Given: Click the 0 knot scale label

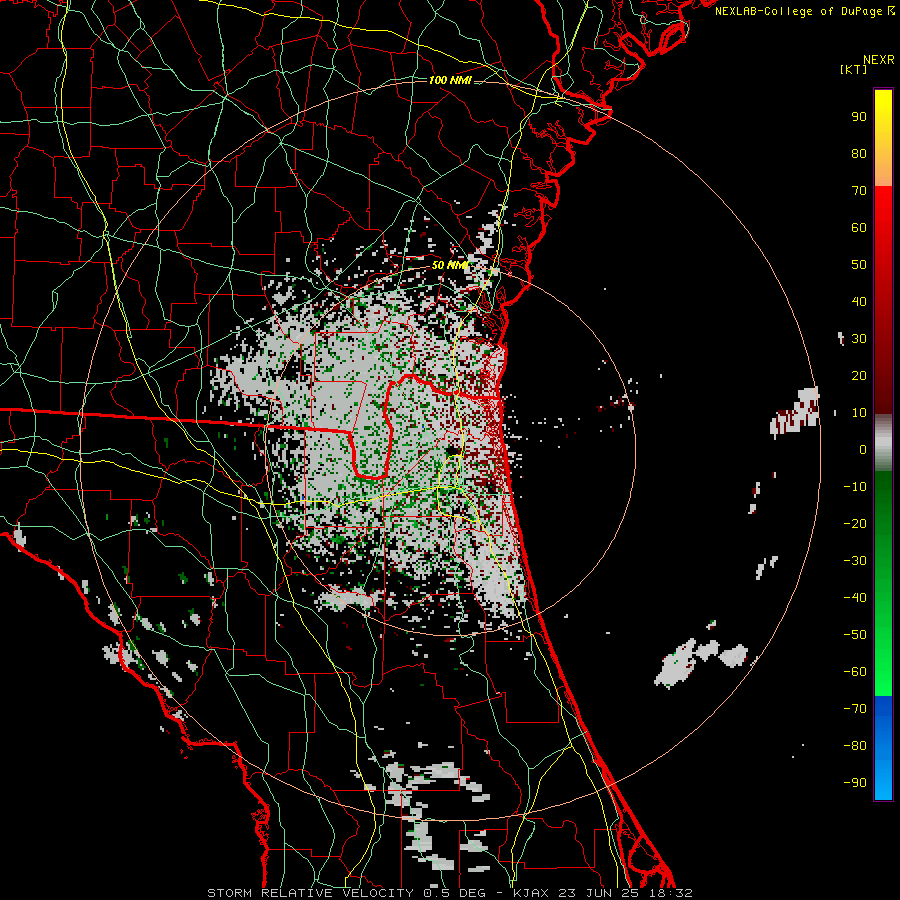Looking at the screenshot, I should pyautogui.click(x=863, y=450).
